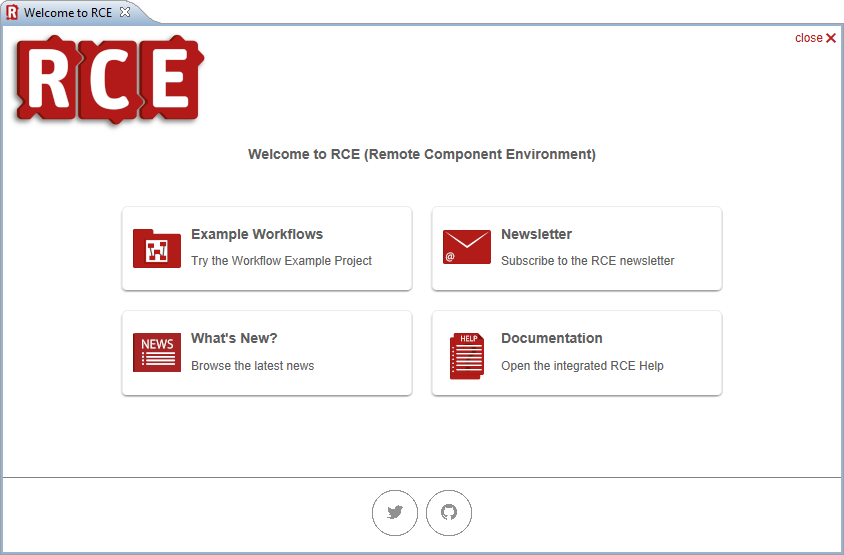Open the Twitter icon link

395,512
